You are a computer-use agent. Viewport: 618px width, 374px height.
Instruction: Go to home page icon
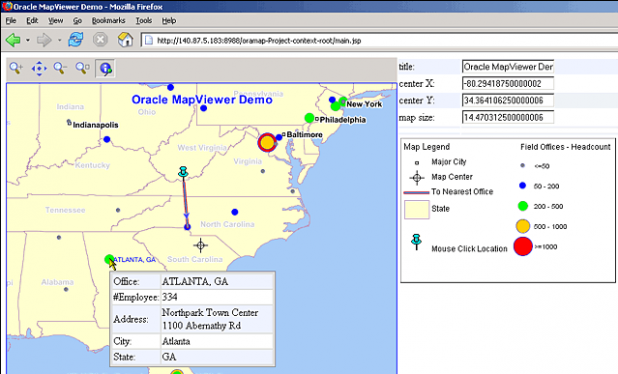pos(125,39)
